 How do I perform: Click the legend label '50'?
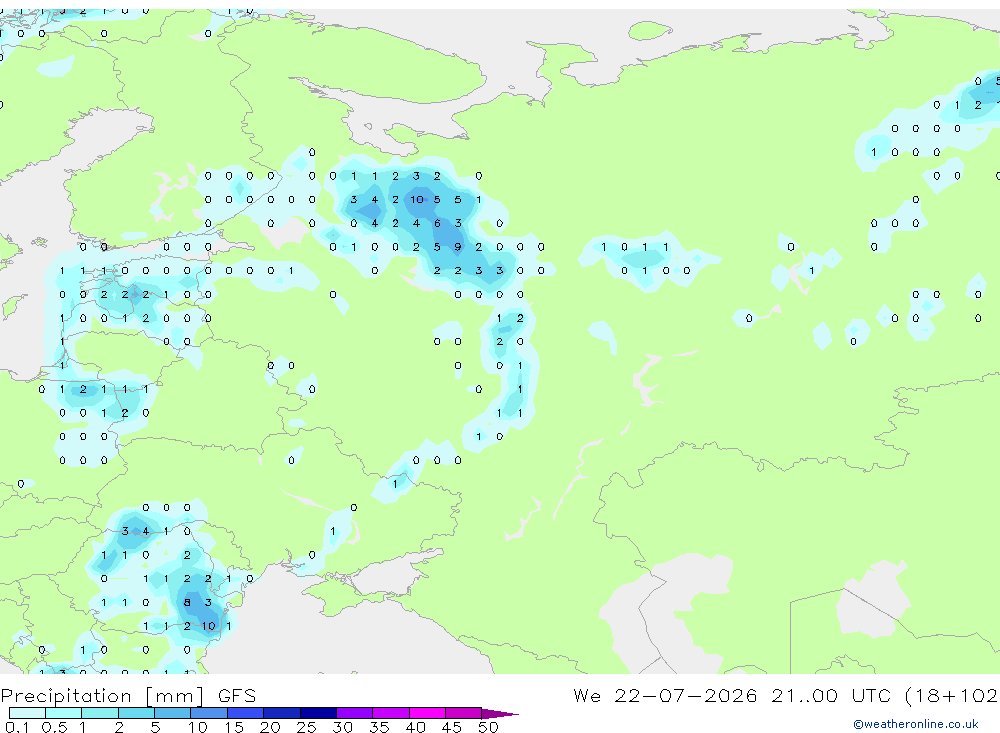(x=488, y=727)
